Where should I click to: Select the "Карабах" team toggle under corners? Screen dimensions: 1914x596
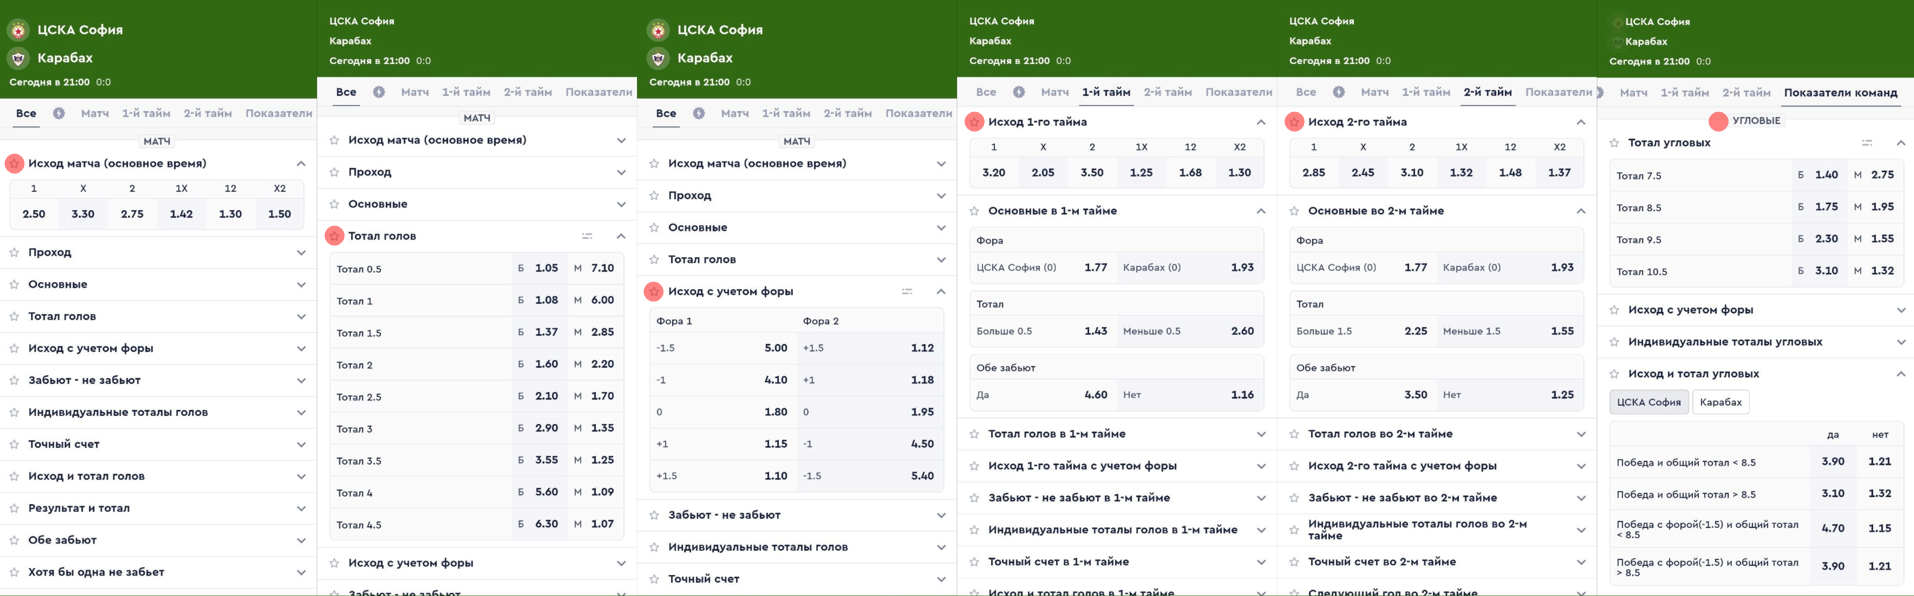(1721, 402)
